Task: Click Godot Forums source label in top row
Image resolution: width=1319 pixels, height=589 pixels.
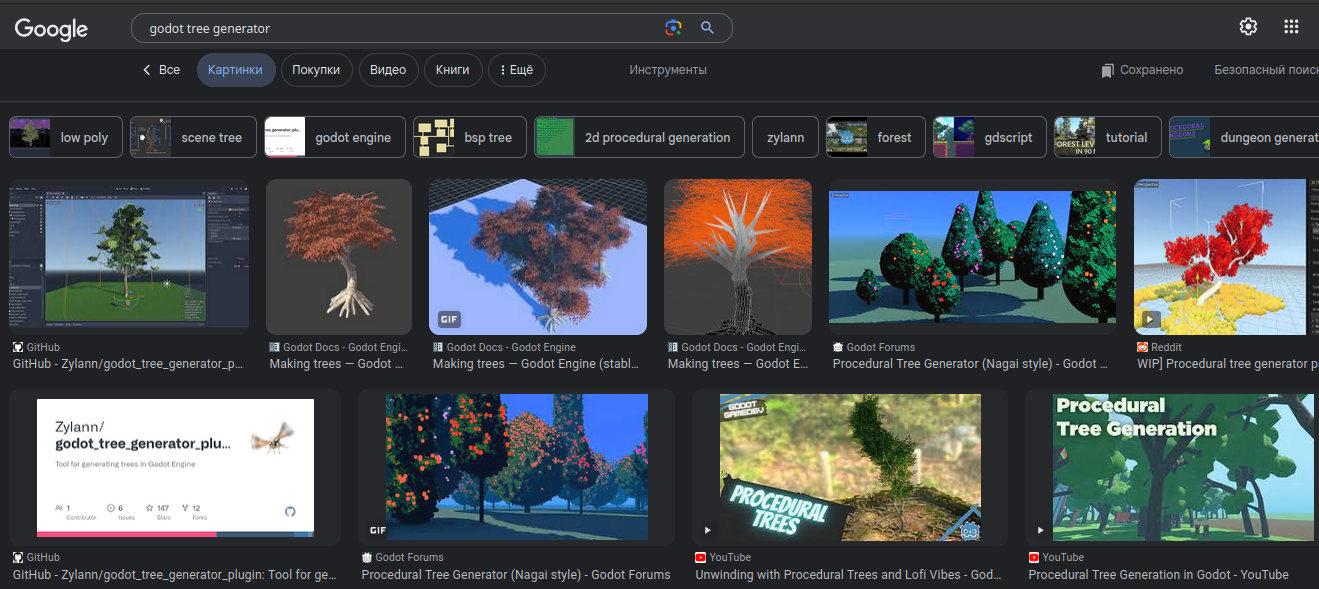Action: tap(873, 347)
